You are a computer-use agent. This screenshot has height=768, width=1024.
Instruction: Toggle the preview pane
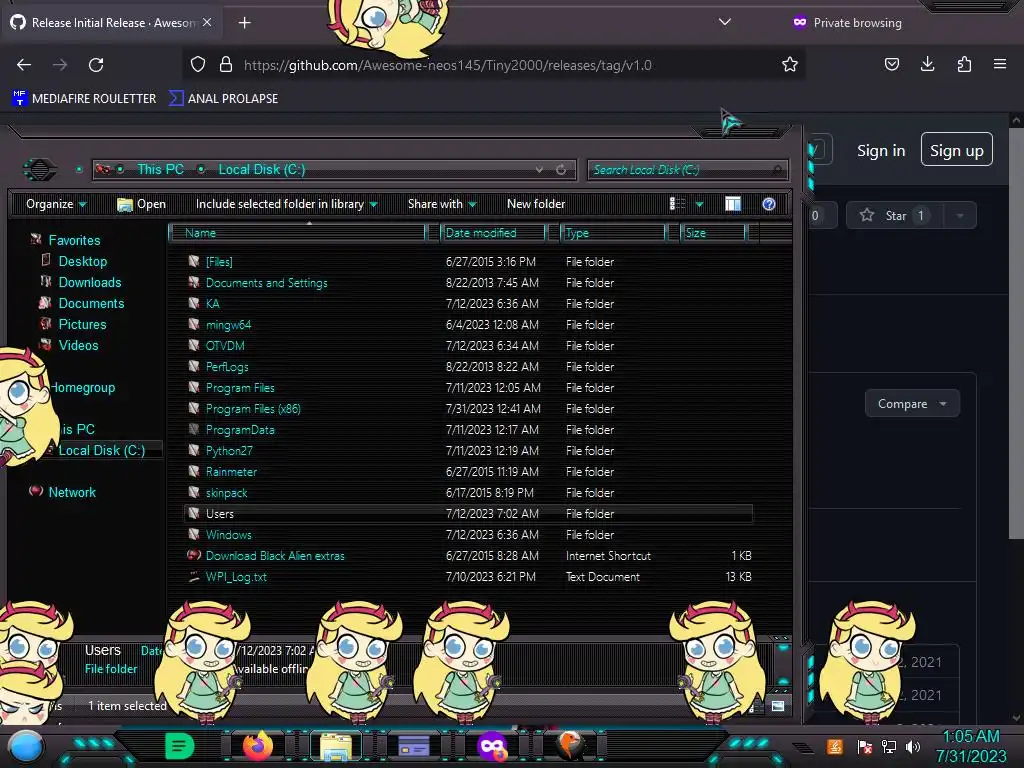pyautogui.click(x=733, y=204)
